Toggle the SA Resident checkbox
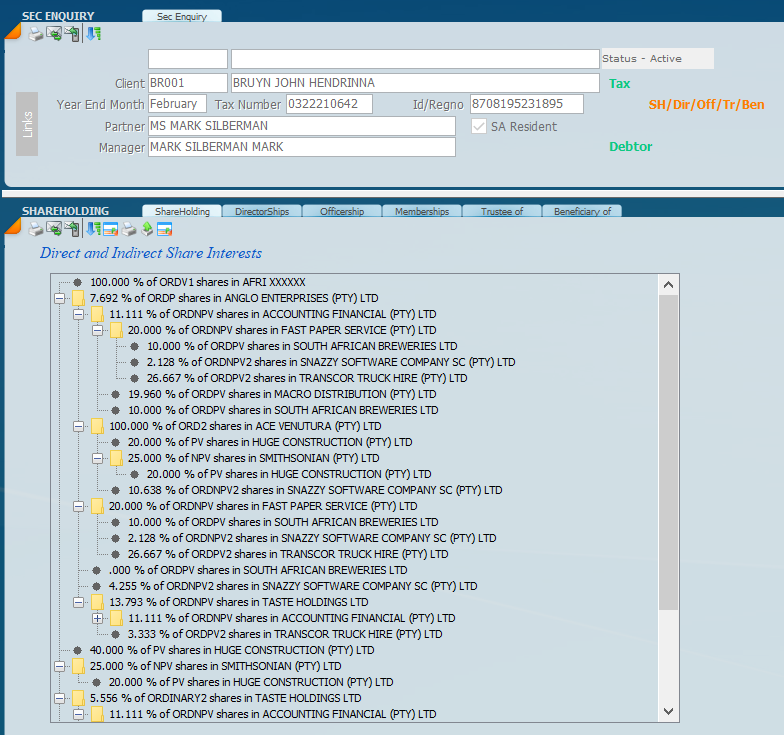Viewport: 784px width, 735px height. coord(479,127)
